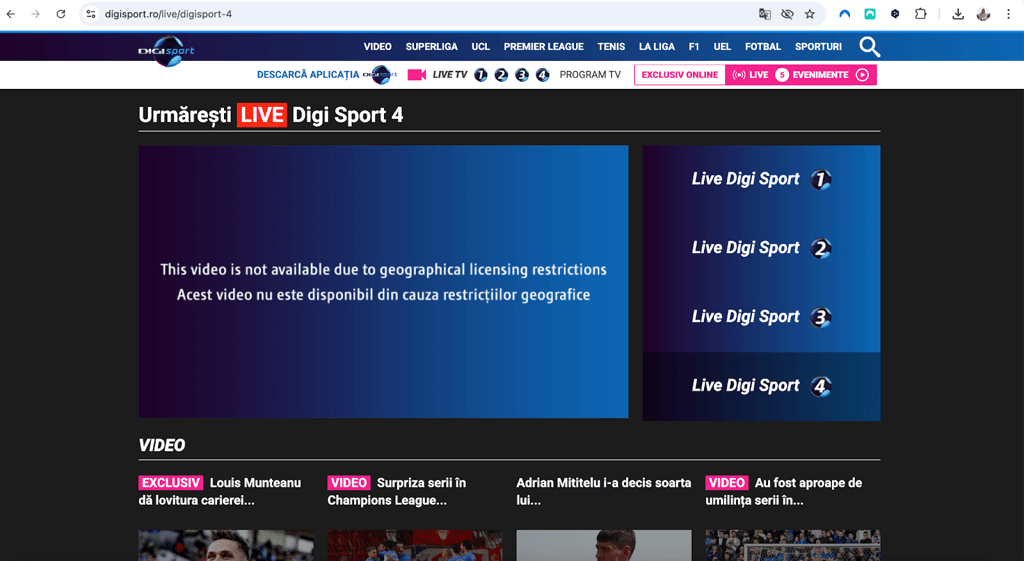
Task: Open the profile avatar
Action: 983,14
